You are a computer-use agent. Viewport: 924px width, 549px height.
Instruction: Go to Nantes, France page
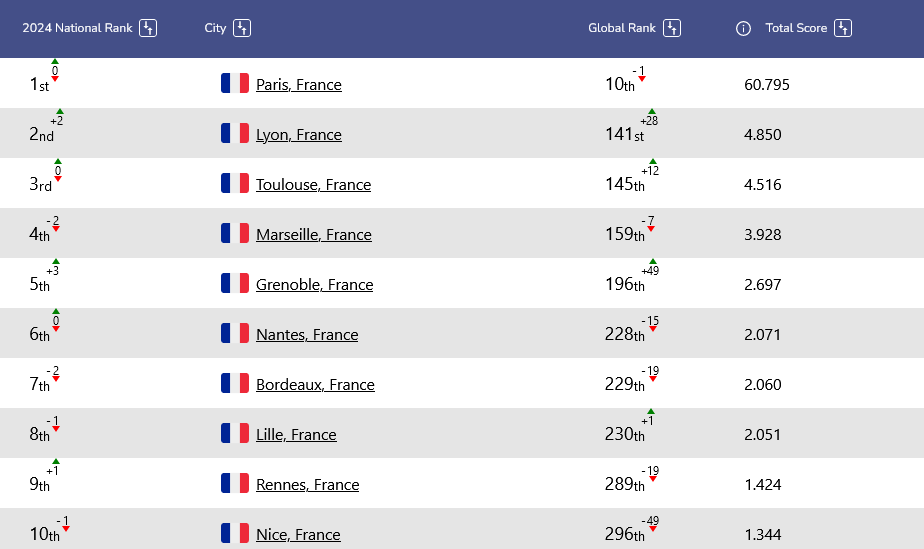point(307,335)
